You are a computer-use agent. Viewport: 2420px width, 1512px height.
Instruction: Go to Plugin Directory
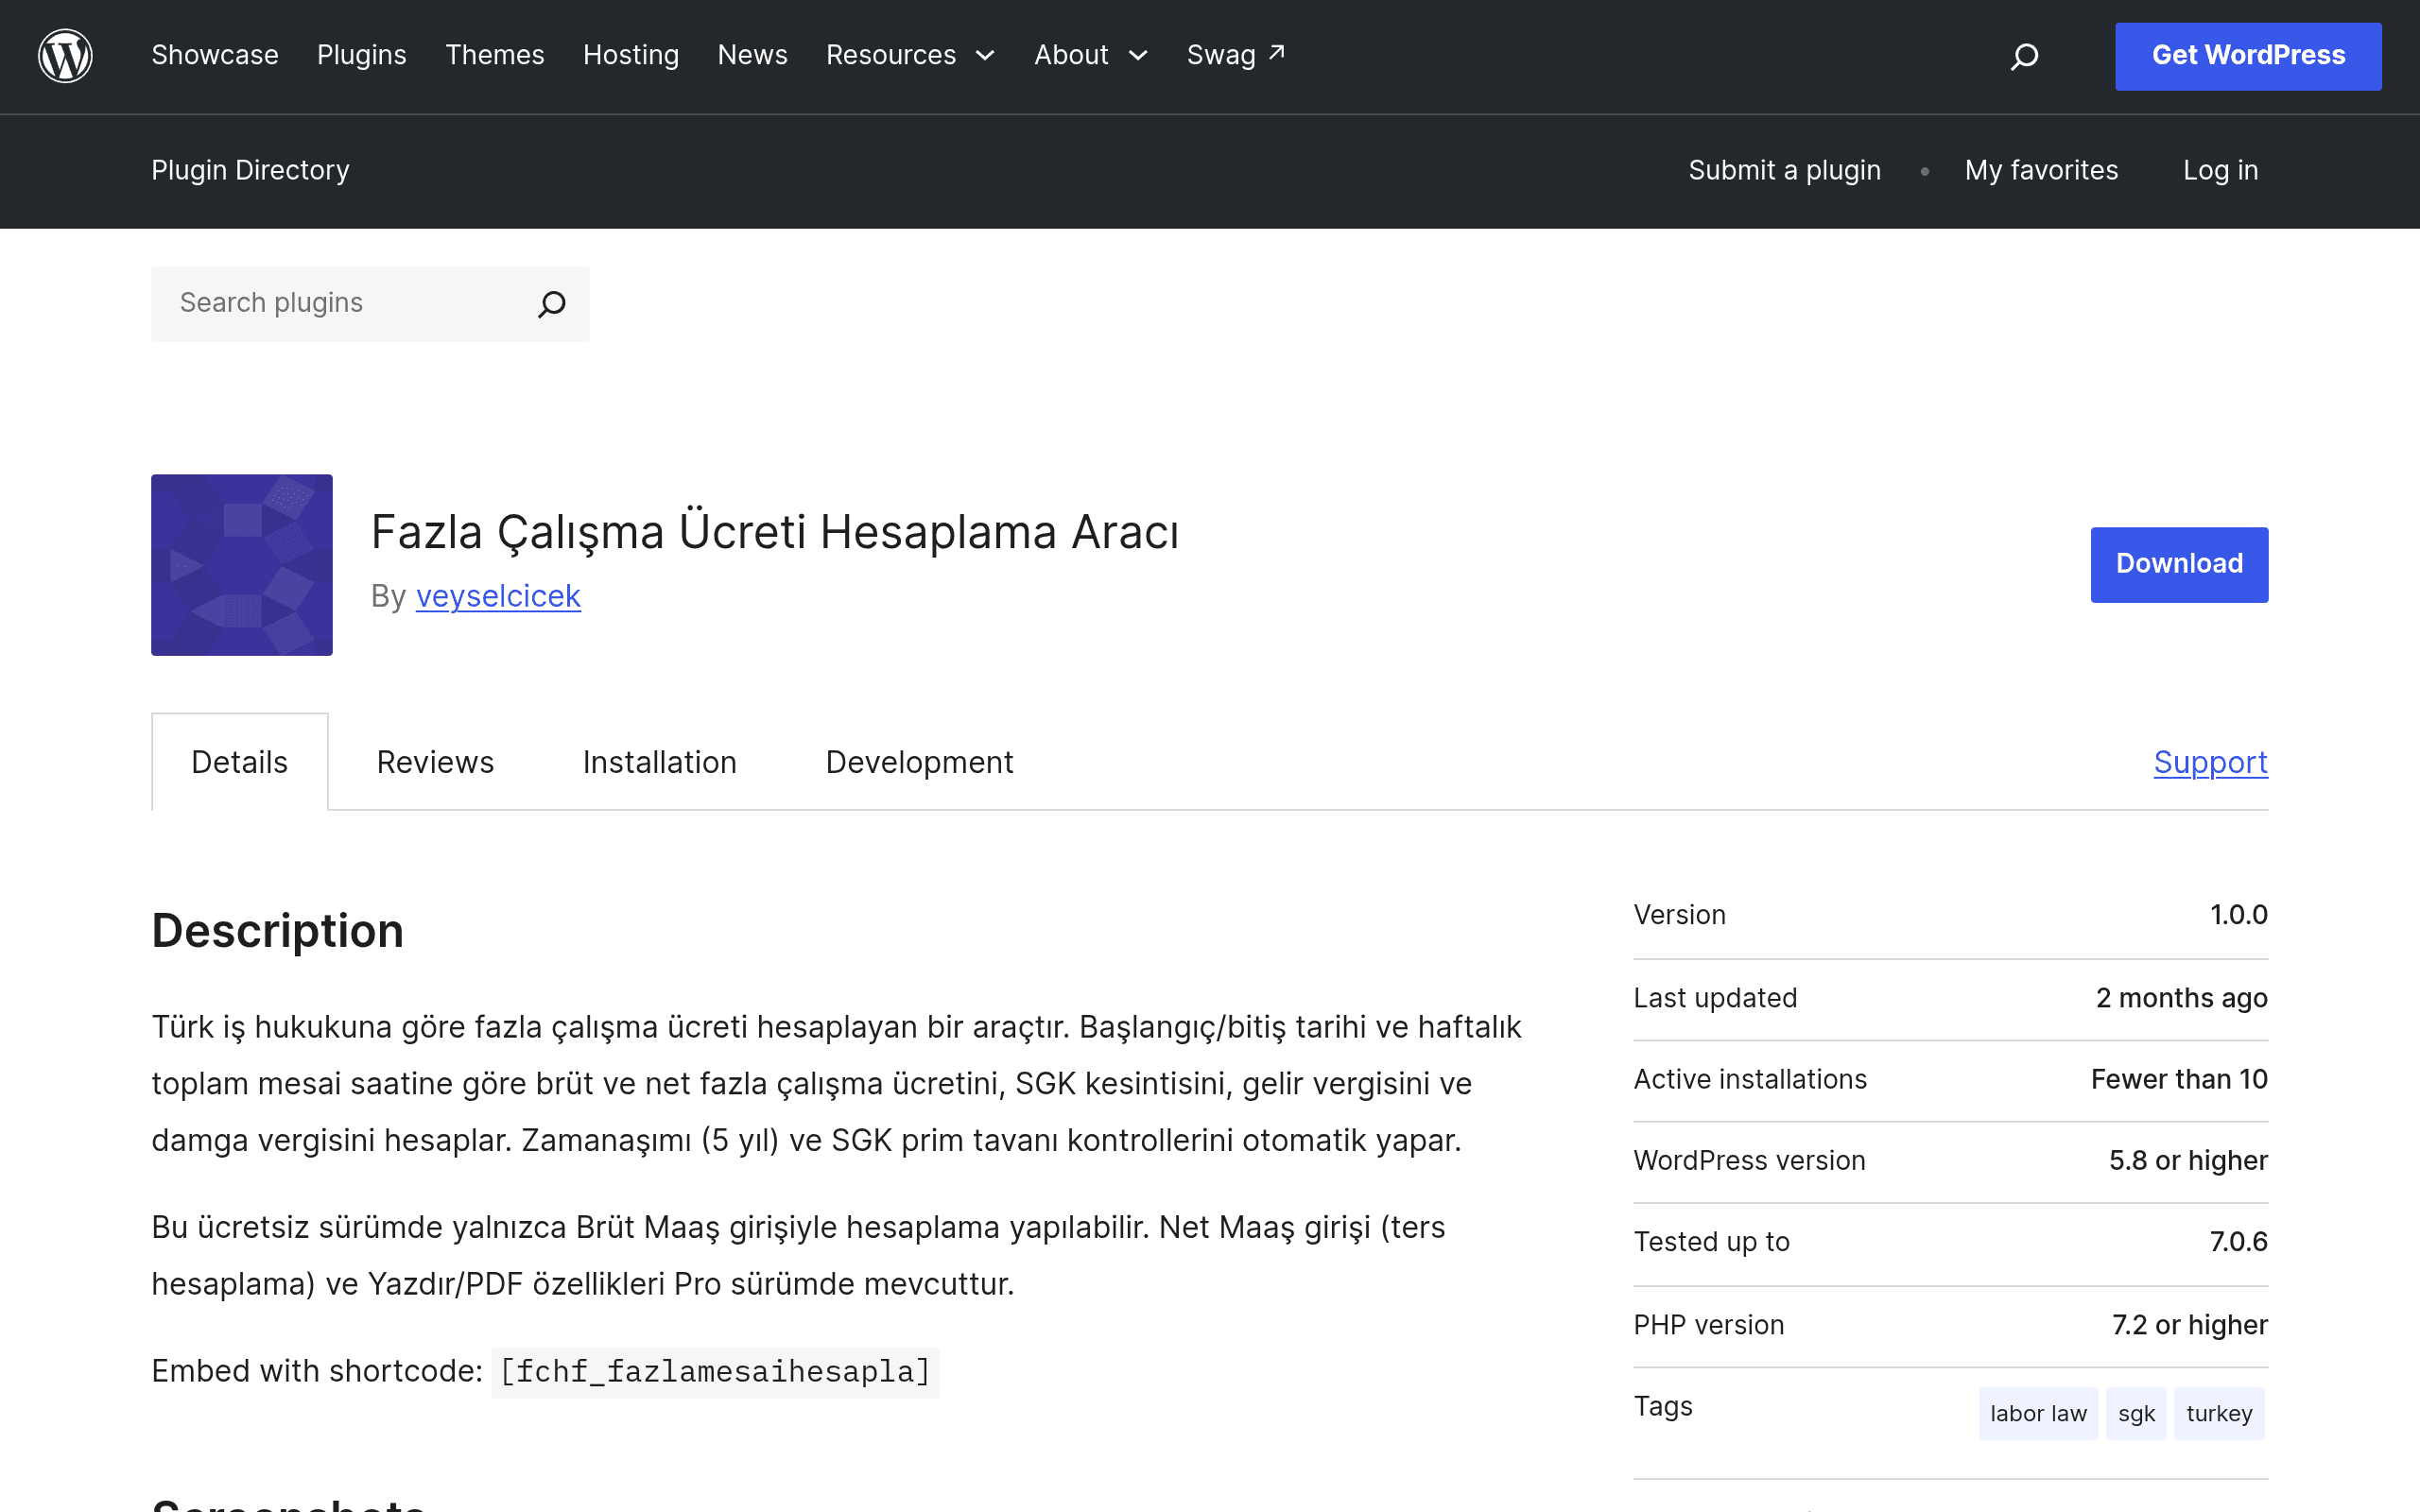[250, 170]
